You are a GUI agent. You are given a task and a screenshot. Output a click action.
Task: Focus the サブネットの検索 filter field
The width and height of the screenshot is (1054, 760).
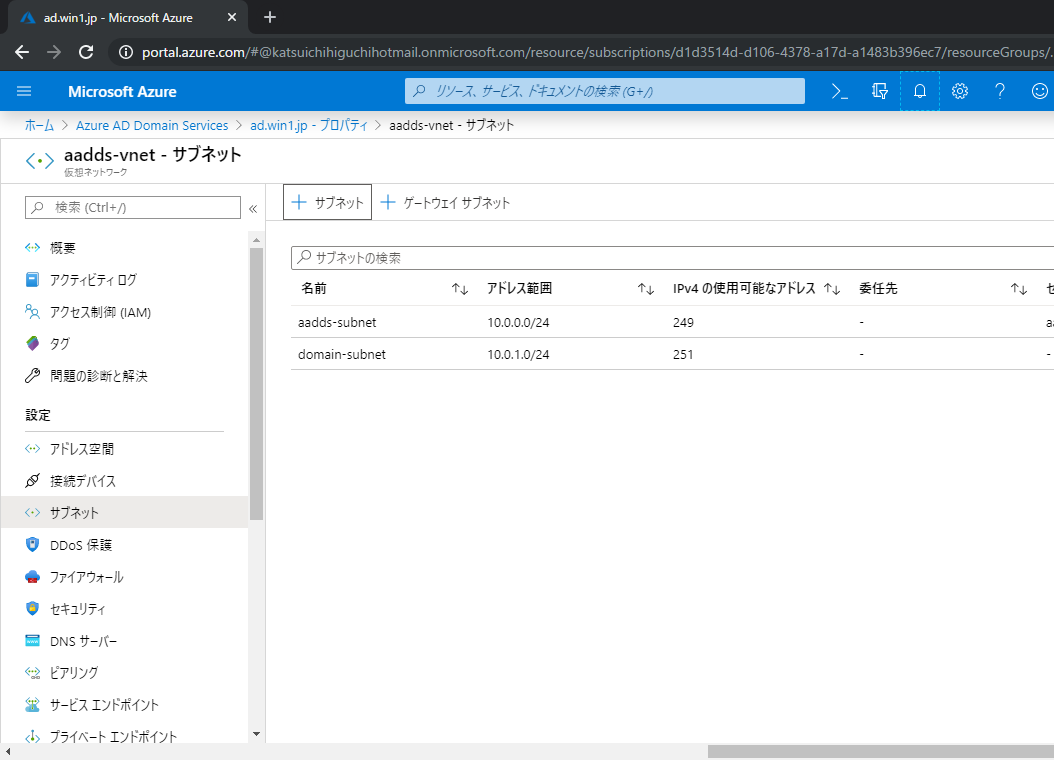672,258
